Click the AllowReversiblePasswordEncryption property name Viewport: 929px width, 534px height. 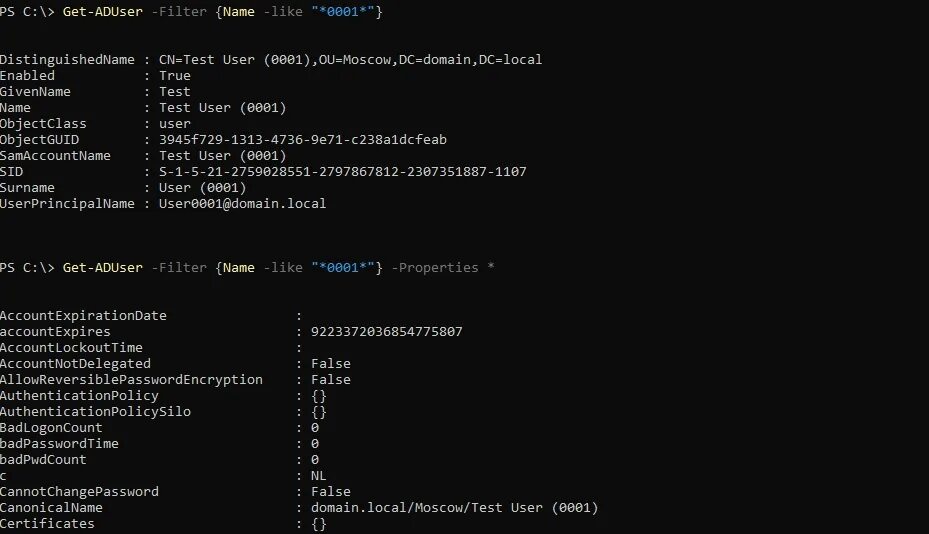[x=131, y=379]
